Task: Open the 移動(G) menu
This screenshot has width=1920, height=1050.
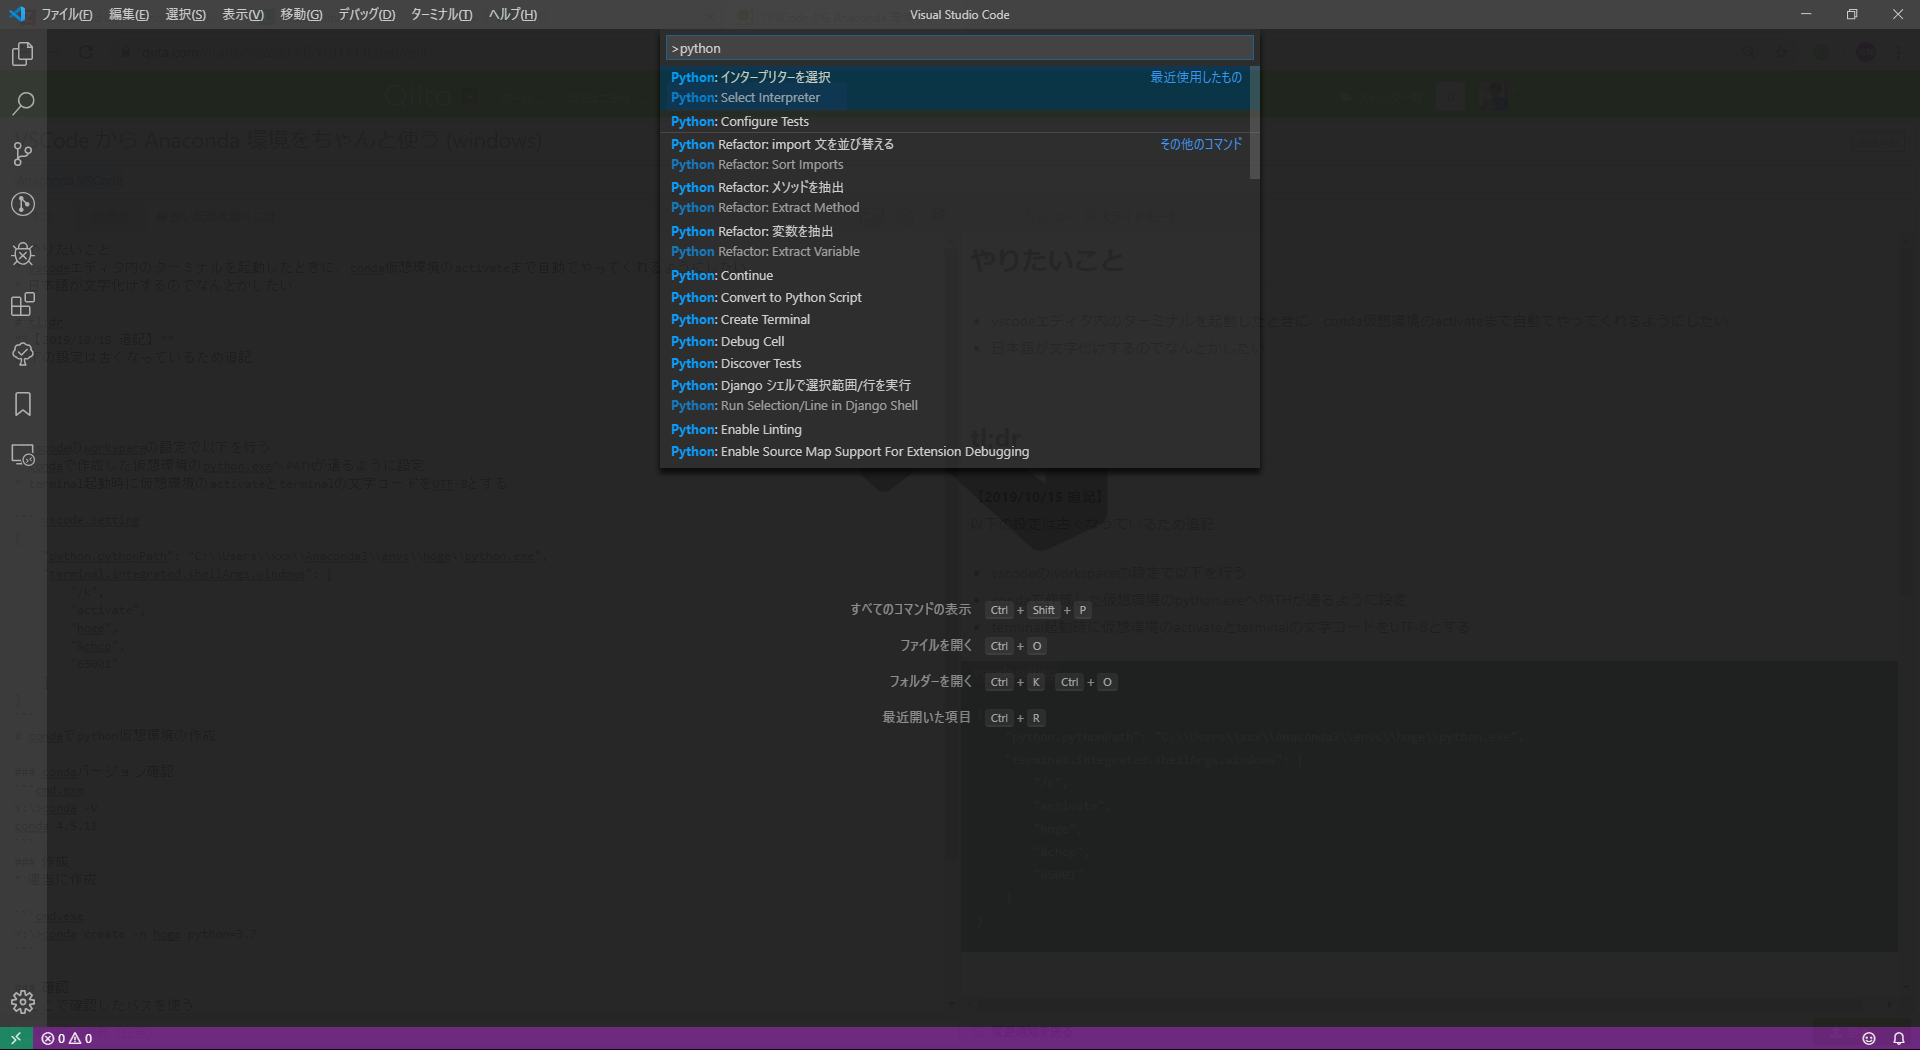Action: (301, 14)
